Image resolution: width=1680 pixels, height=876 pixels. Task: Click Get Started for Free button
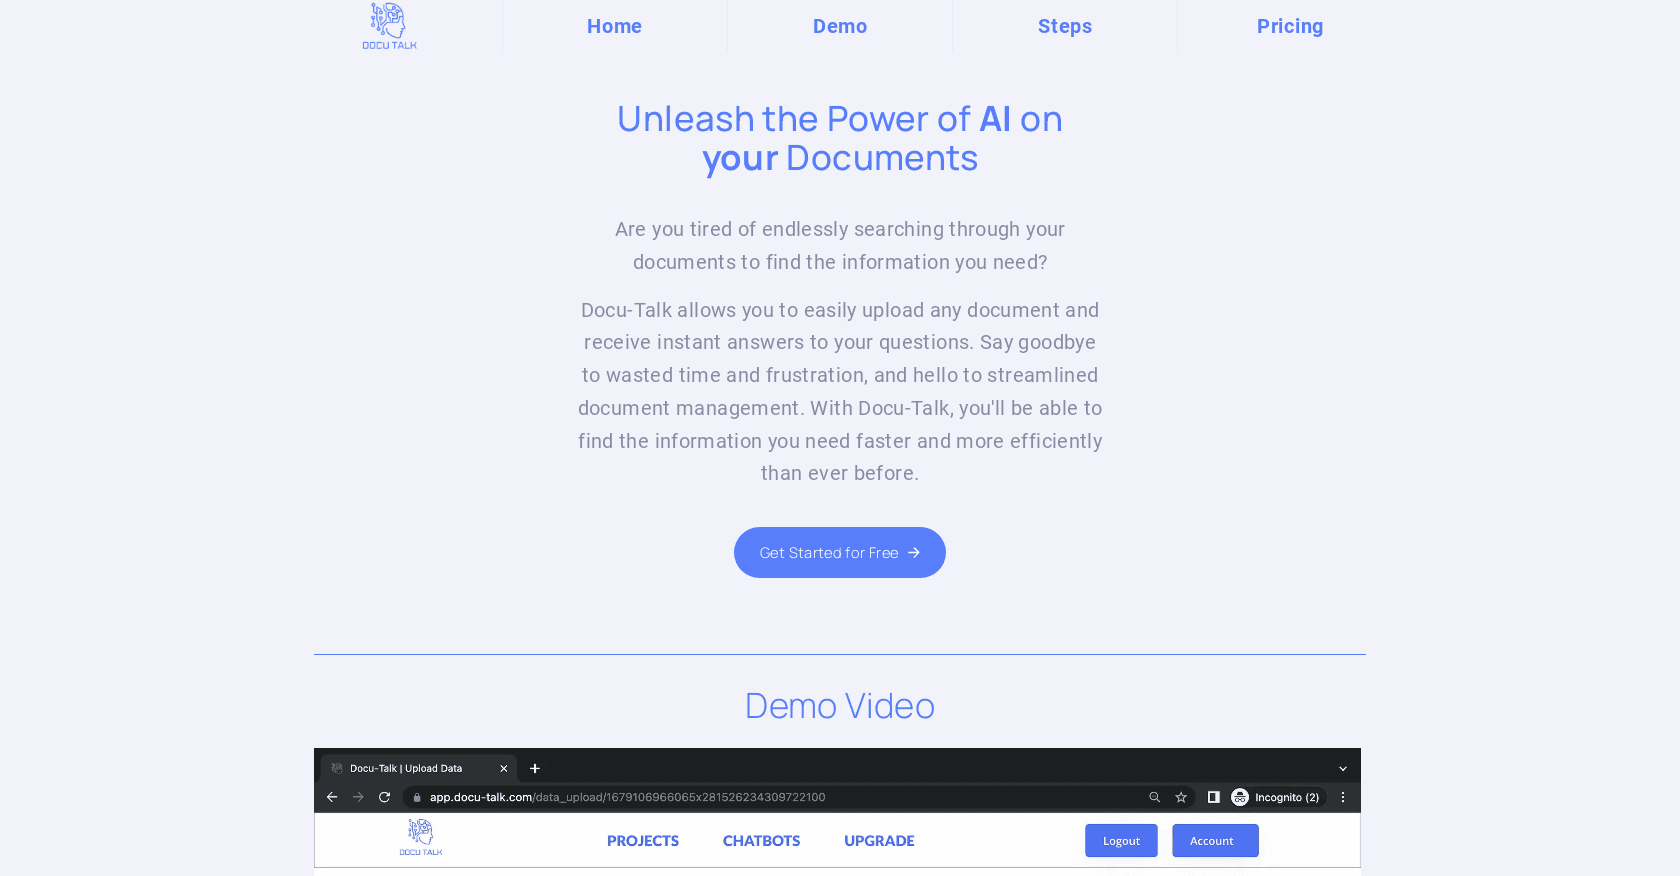pos(840,552)
